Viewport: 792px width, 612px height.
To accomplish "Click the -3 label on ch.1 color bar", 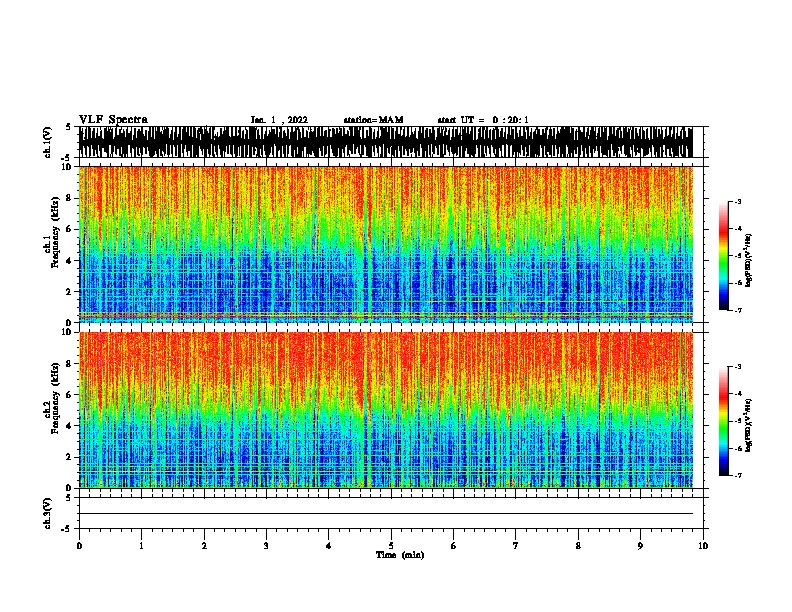I will tap(737, 201).
